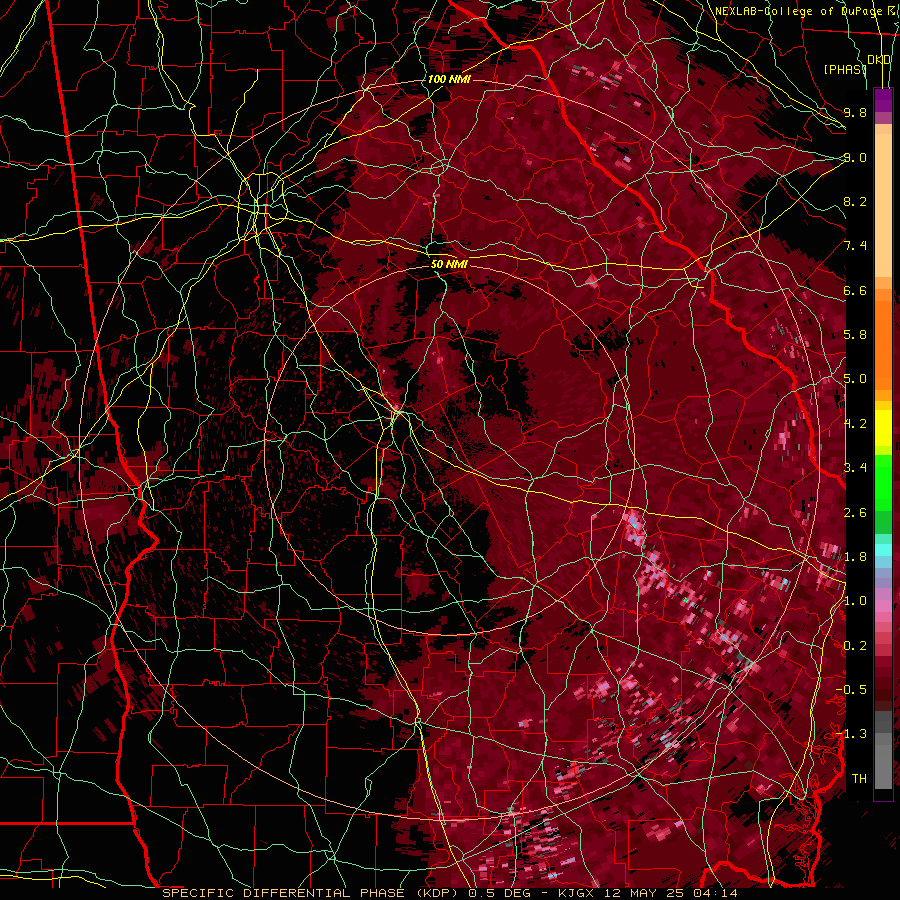900x900 pixels.
Task: Click the -0.5 value on color scale
Action: click(x=852, y=689)
